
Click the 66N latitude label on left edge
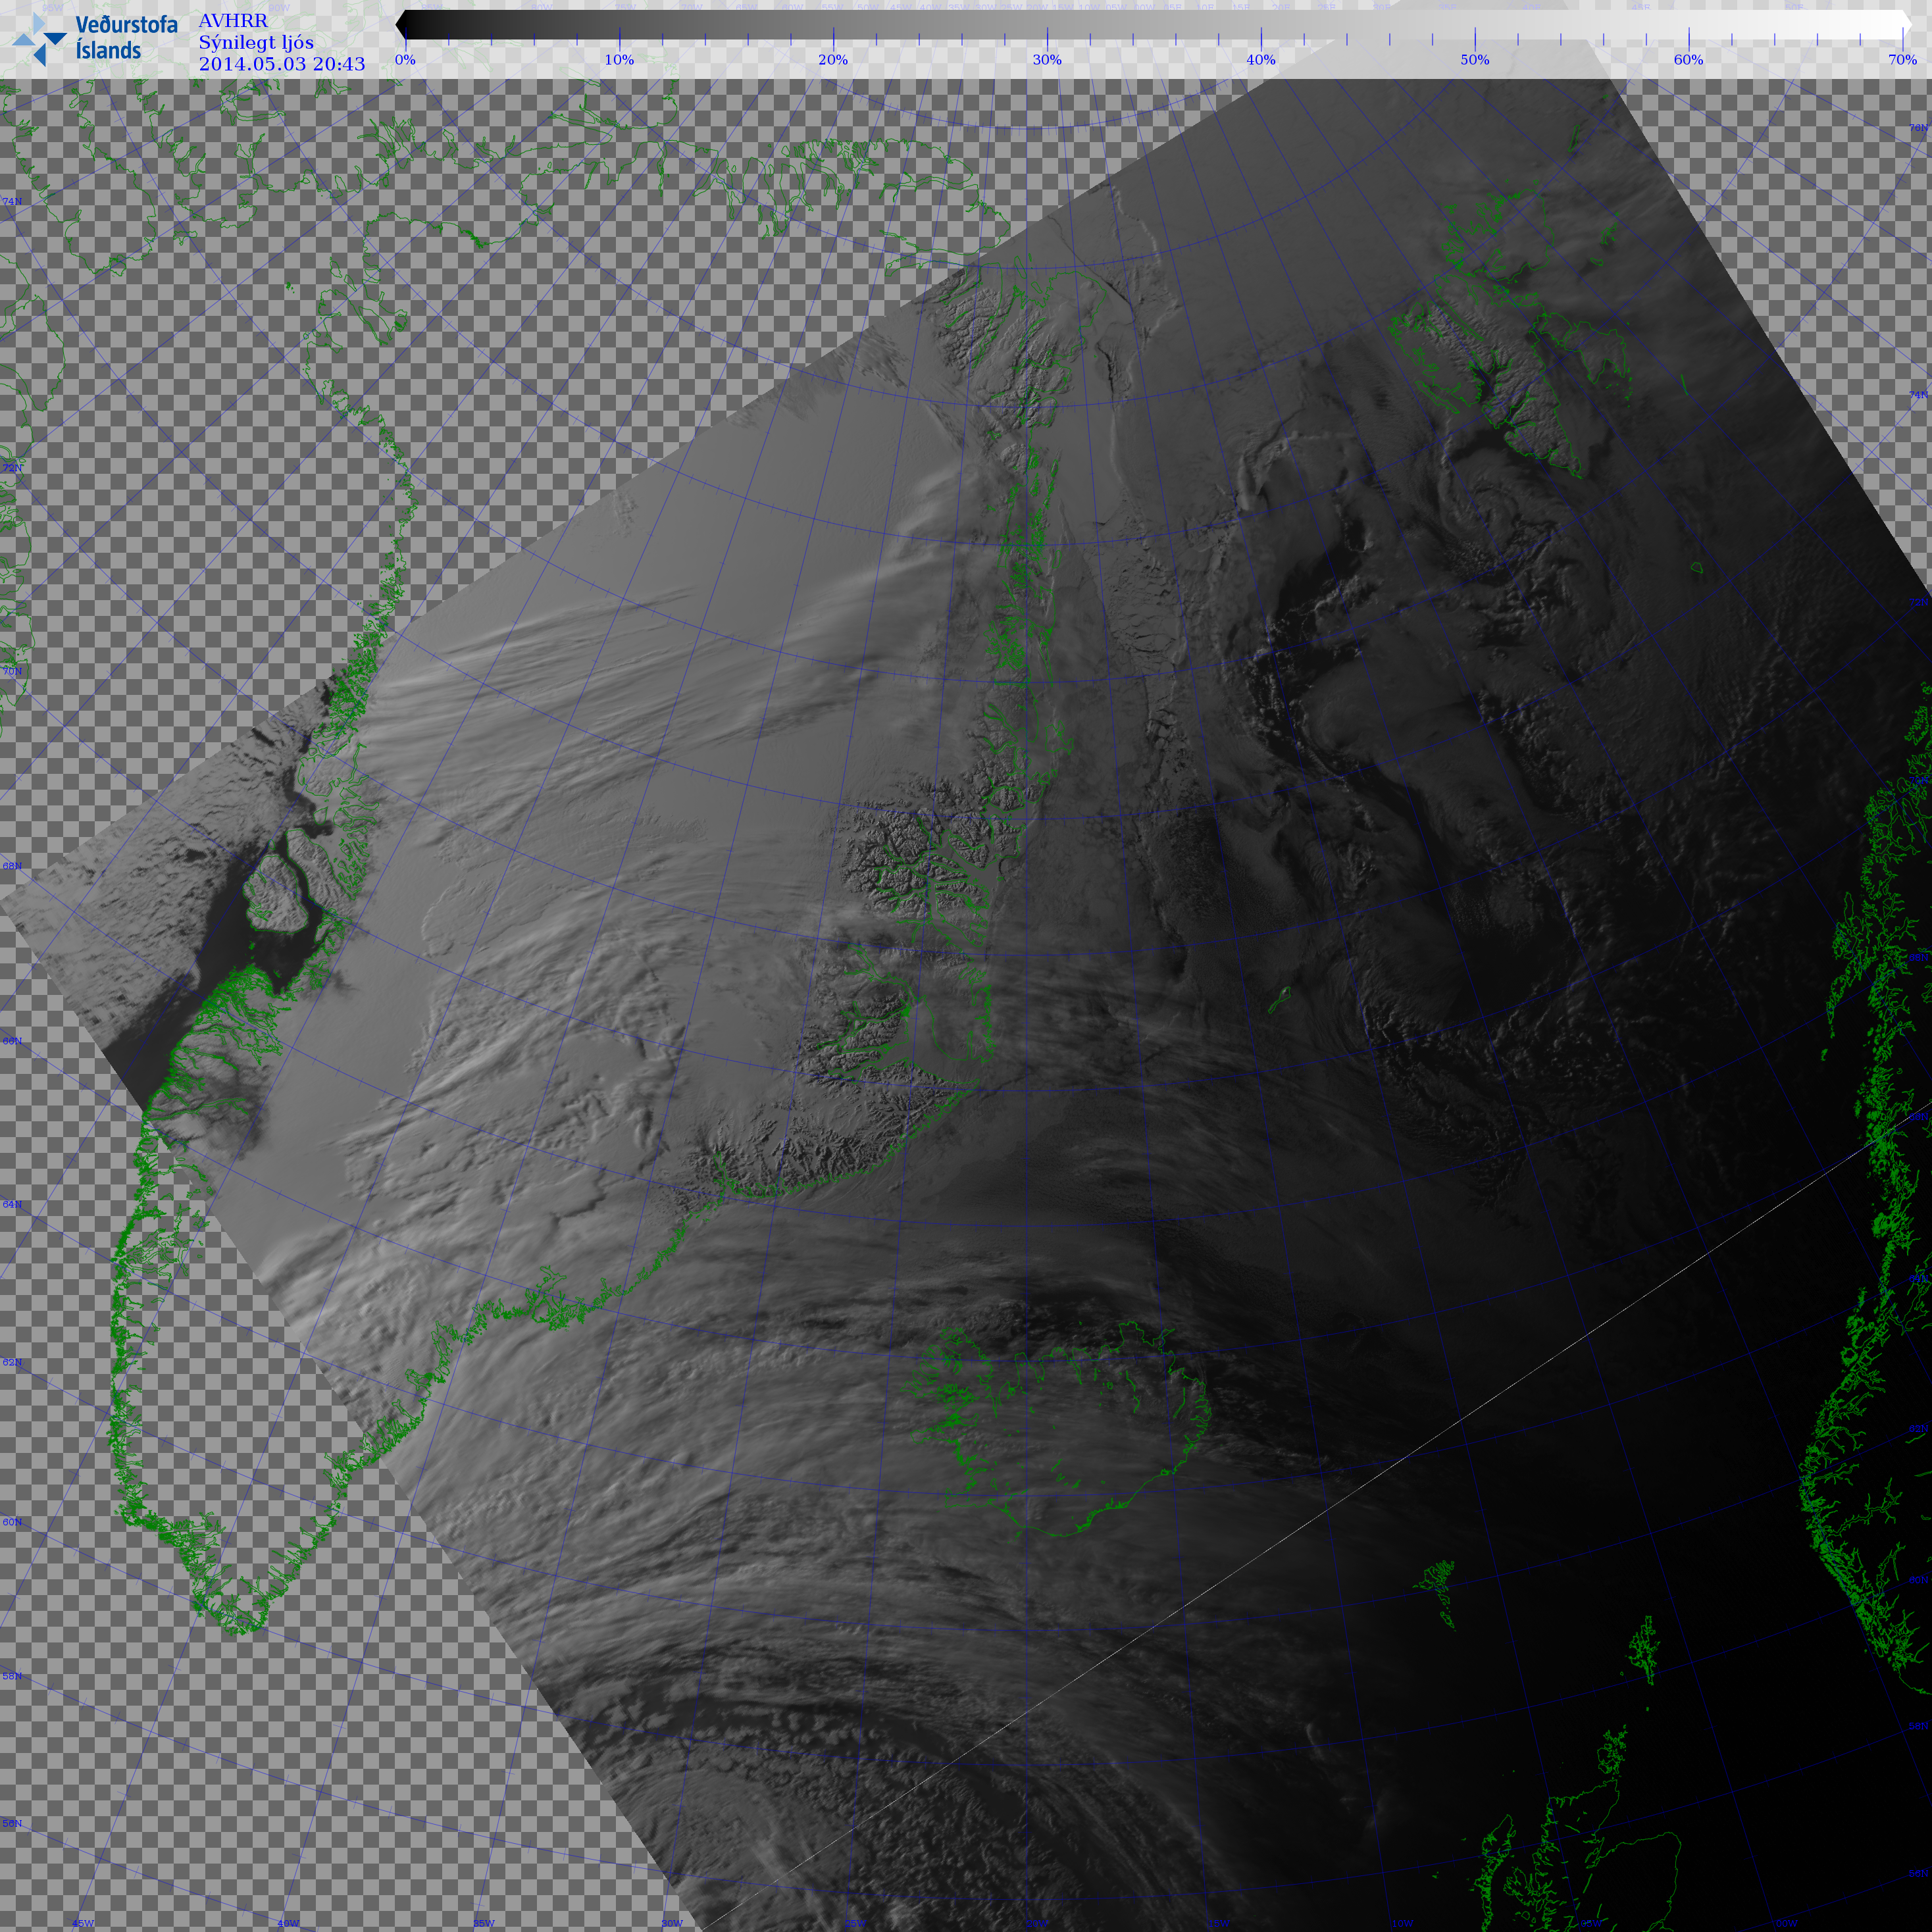pyautogui.click(x=12, y=1041)
